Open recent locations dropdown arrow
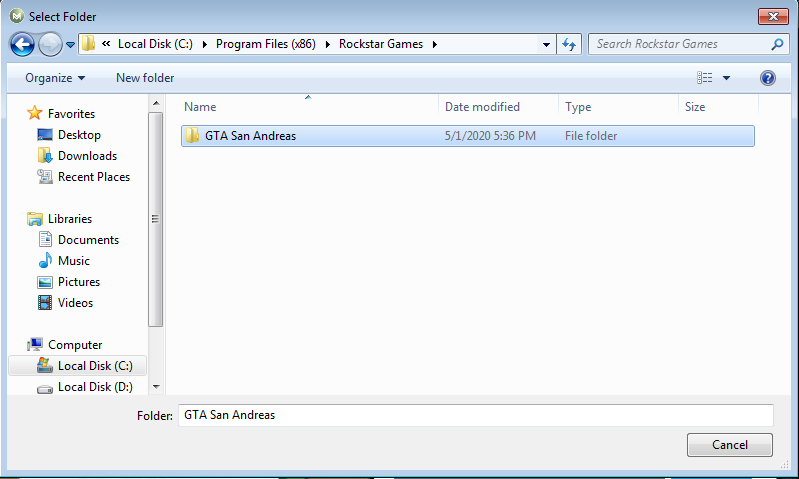The image size is (799, 479). pos(70,45)
